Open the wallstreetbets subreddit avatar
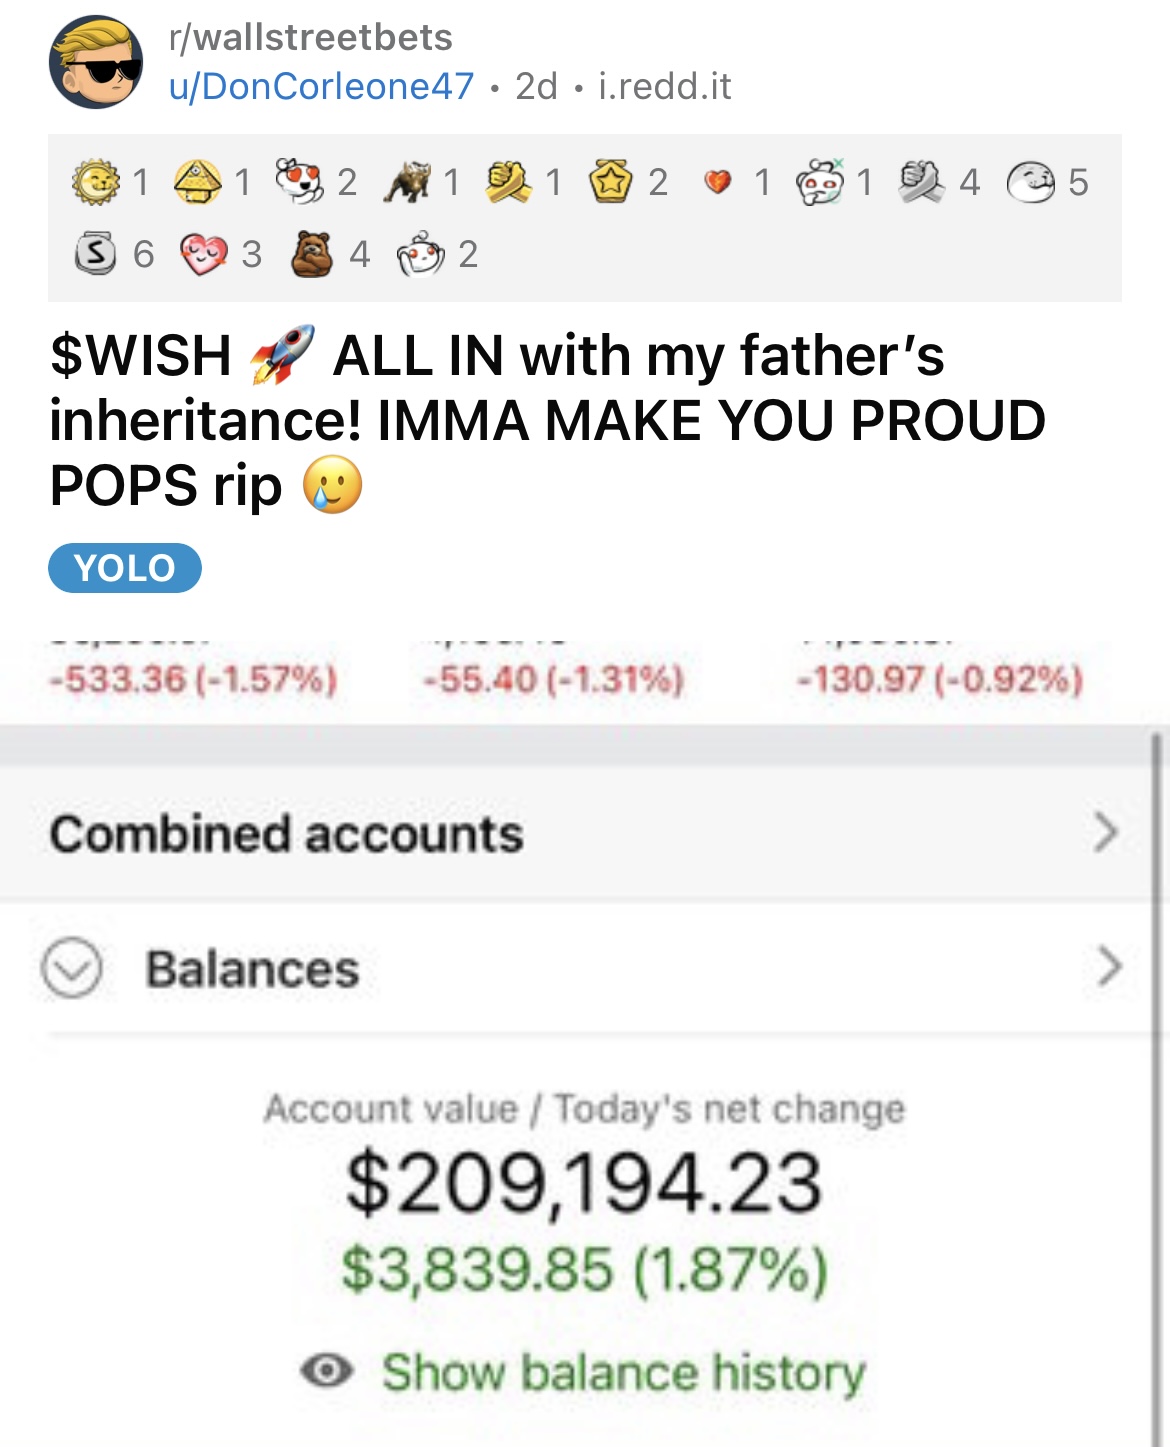The image size is (1170, 1447). click(95, 62)
